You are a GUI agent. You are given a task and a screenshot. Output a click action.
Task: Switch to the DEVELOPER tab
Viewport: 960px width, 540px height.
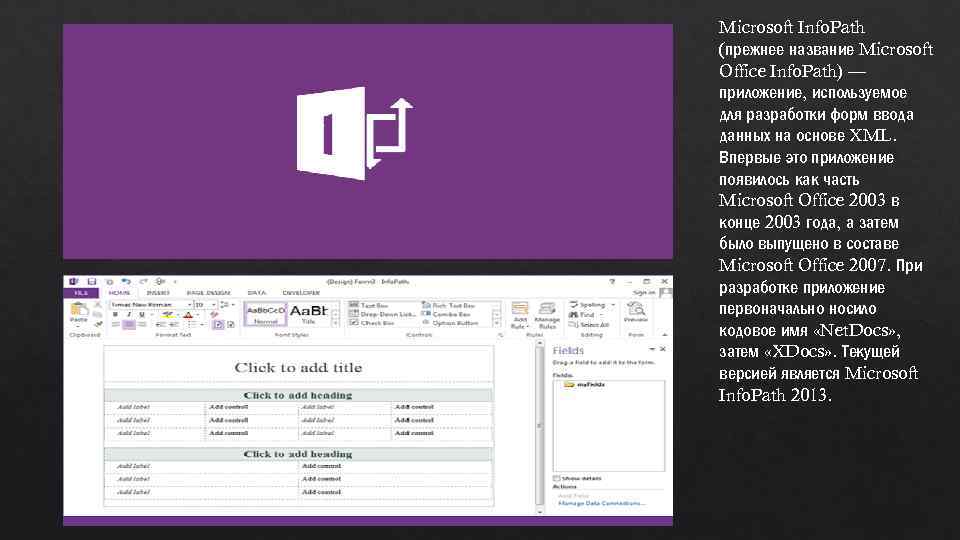pyautogui.click(x=301, y=293)
